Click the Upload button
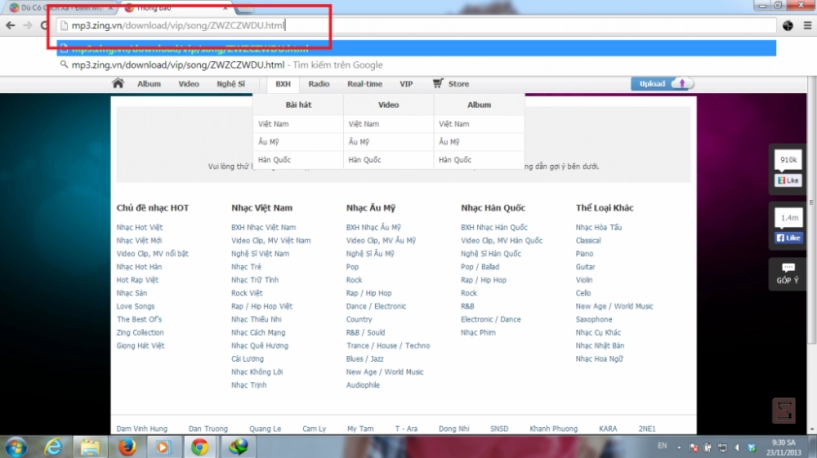This screenshot has width=817, height=458. coord(662,83)
